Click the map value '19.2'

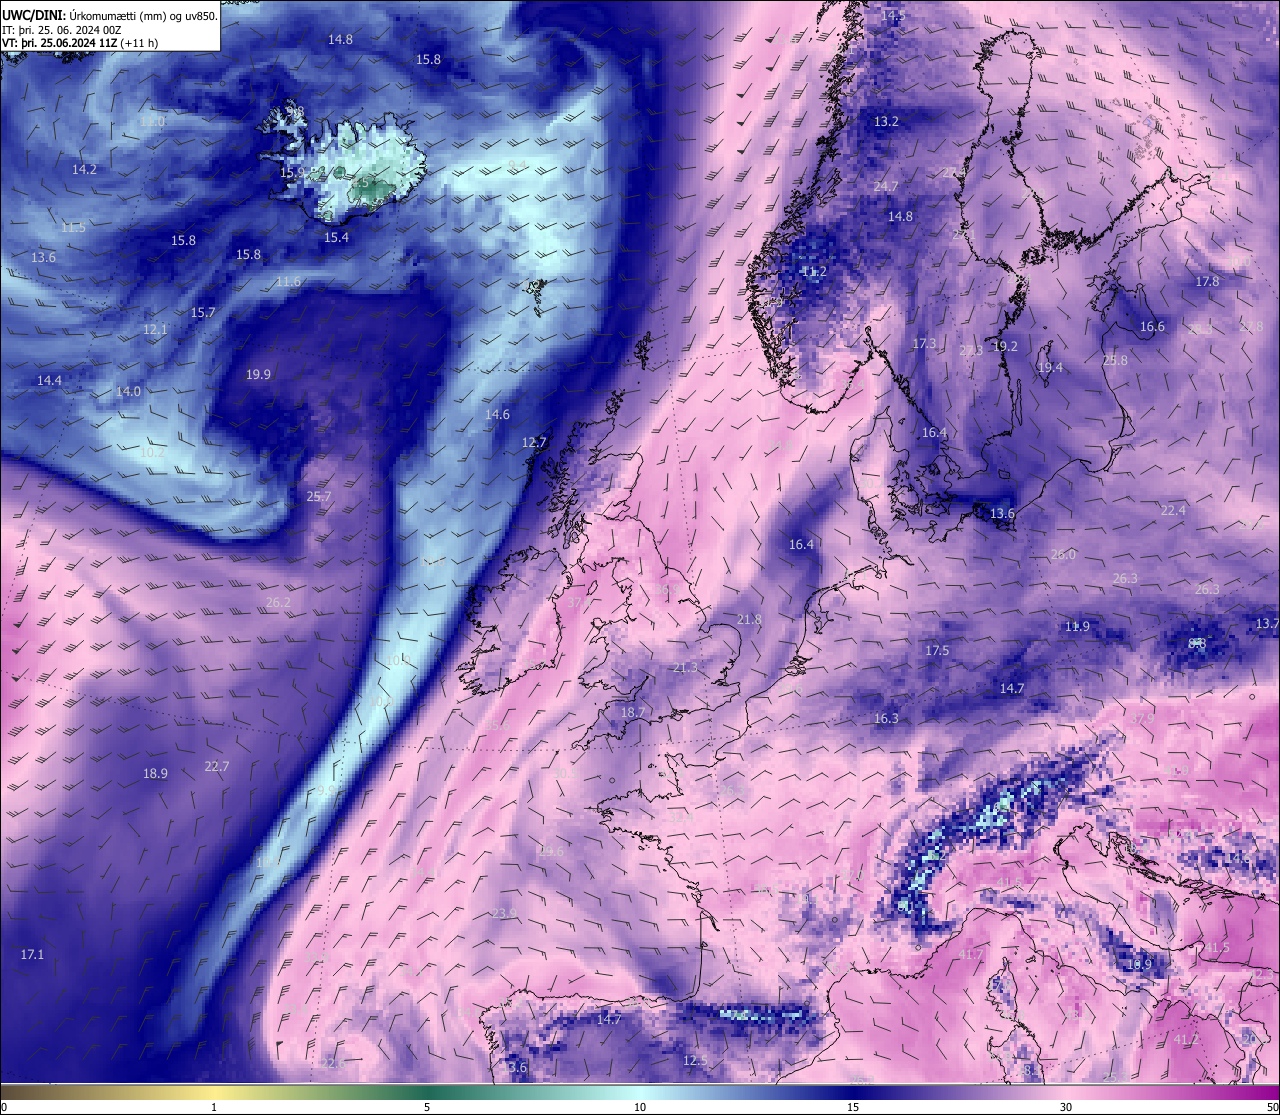(x=1005, y=346)
